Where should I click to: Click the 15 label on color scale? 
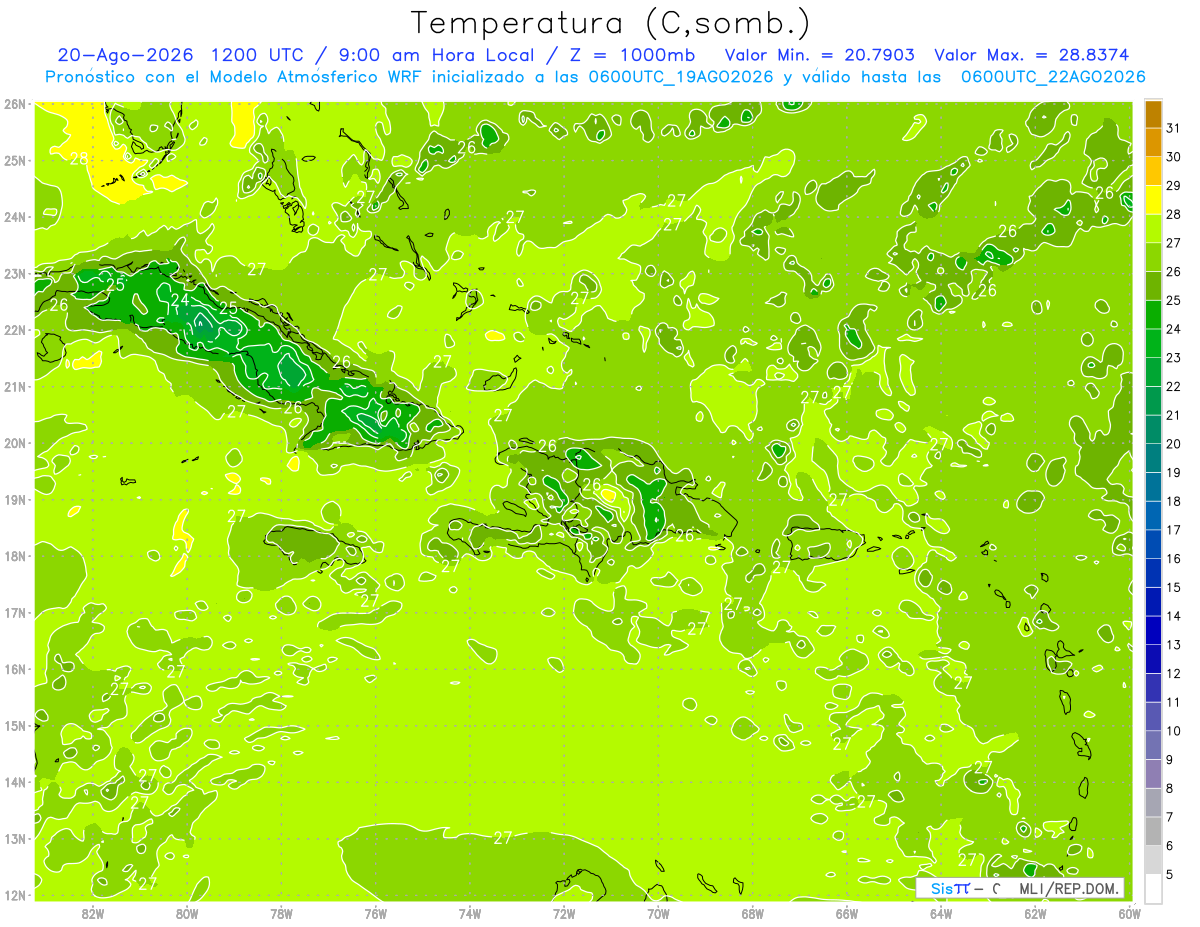1174,587
